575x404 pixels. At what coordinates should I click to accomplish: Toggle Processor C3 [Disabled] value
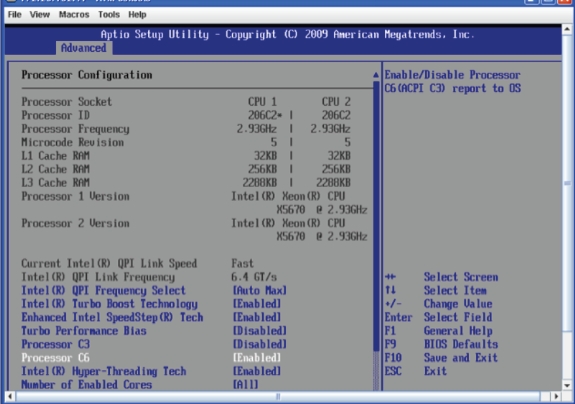259,344
